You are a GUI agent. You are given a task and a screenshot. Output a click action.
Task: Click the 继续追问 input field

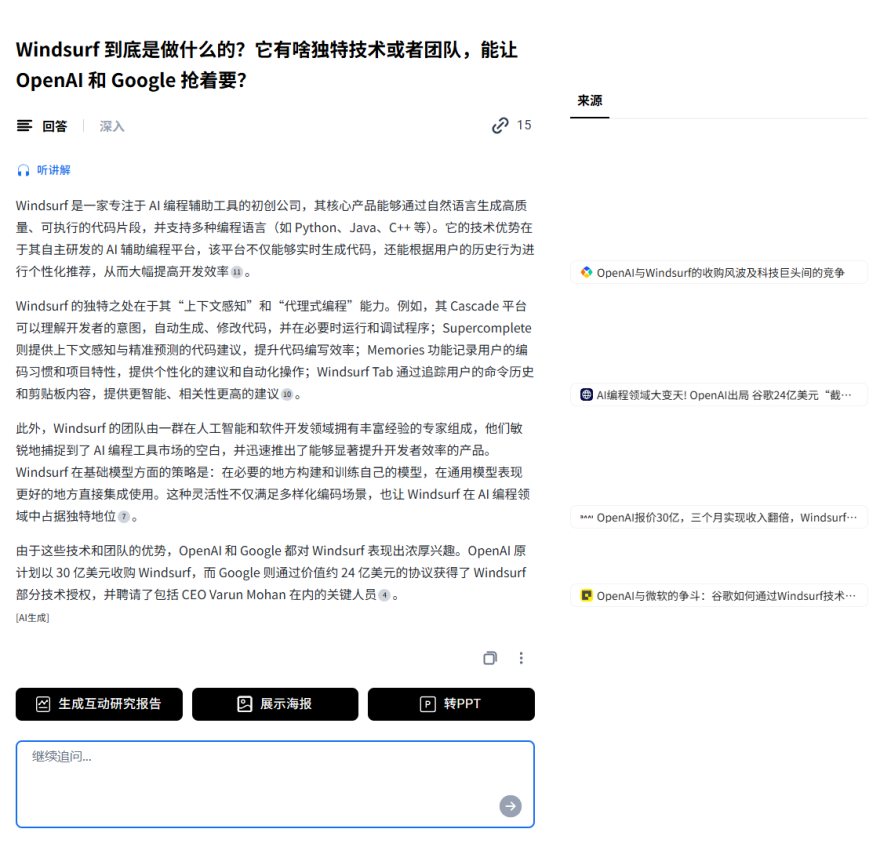tap(275, 784)
